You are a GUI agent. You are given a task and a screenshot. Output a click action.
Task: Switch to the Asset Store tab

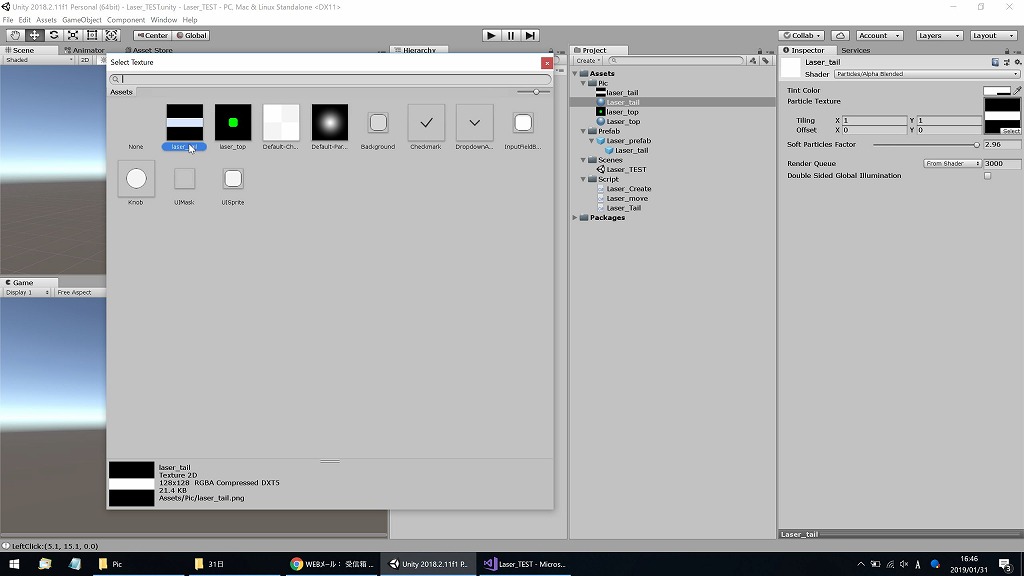(x=150, y=50)
